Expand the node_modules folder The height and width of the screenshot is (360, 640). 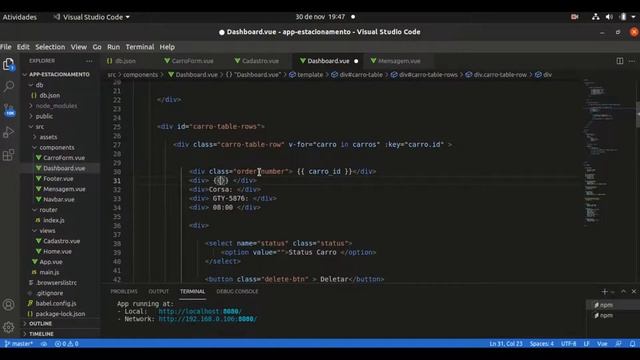(56, 106)
